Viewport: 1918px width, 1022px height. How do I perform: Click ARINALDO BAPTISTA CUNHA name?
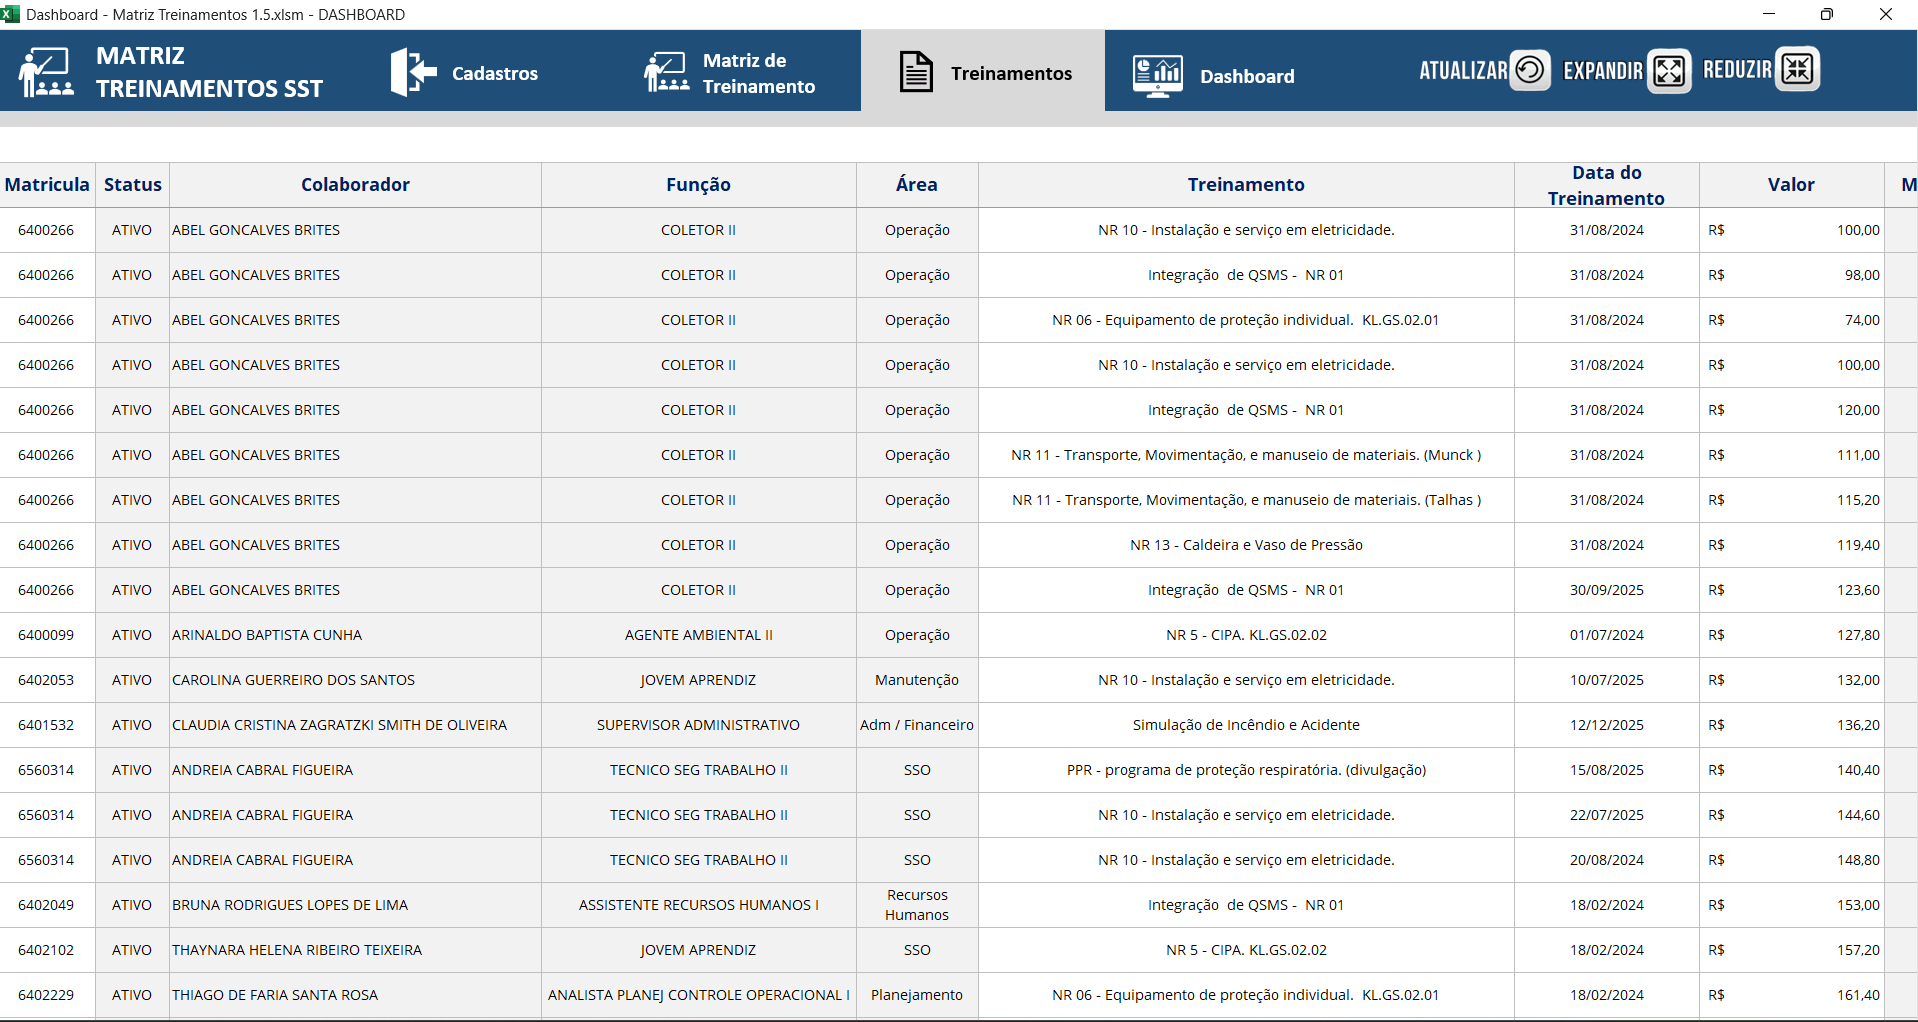point(267,635)
